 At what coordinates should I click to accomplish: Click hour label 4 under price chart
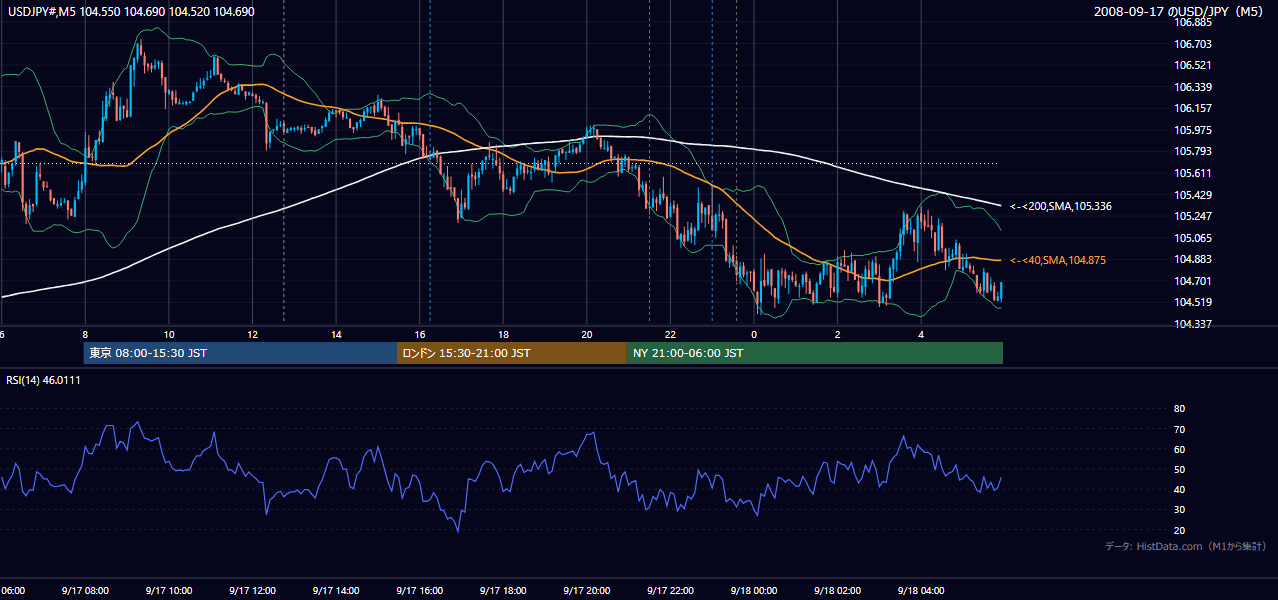[922, 334]
